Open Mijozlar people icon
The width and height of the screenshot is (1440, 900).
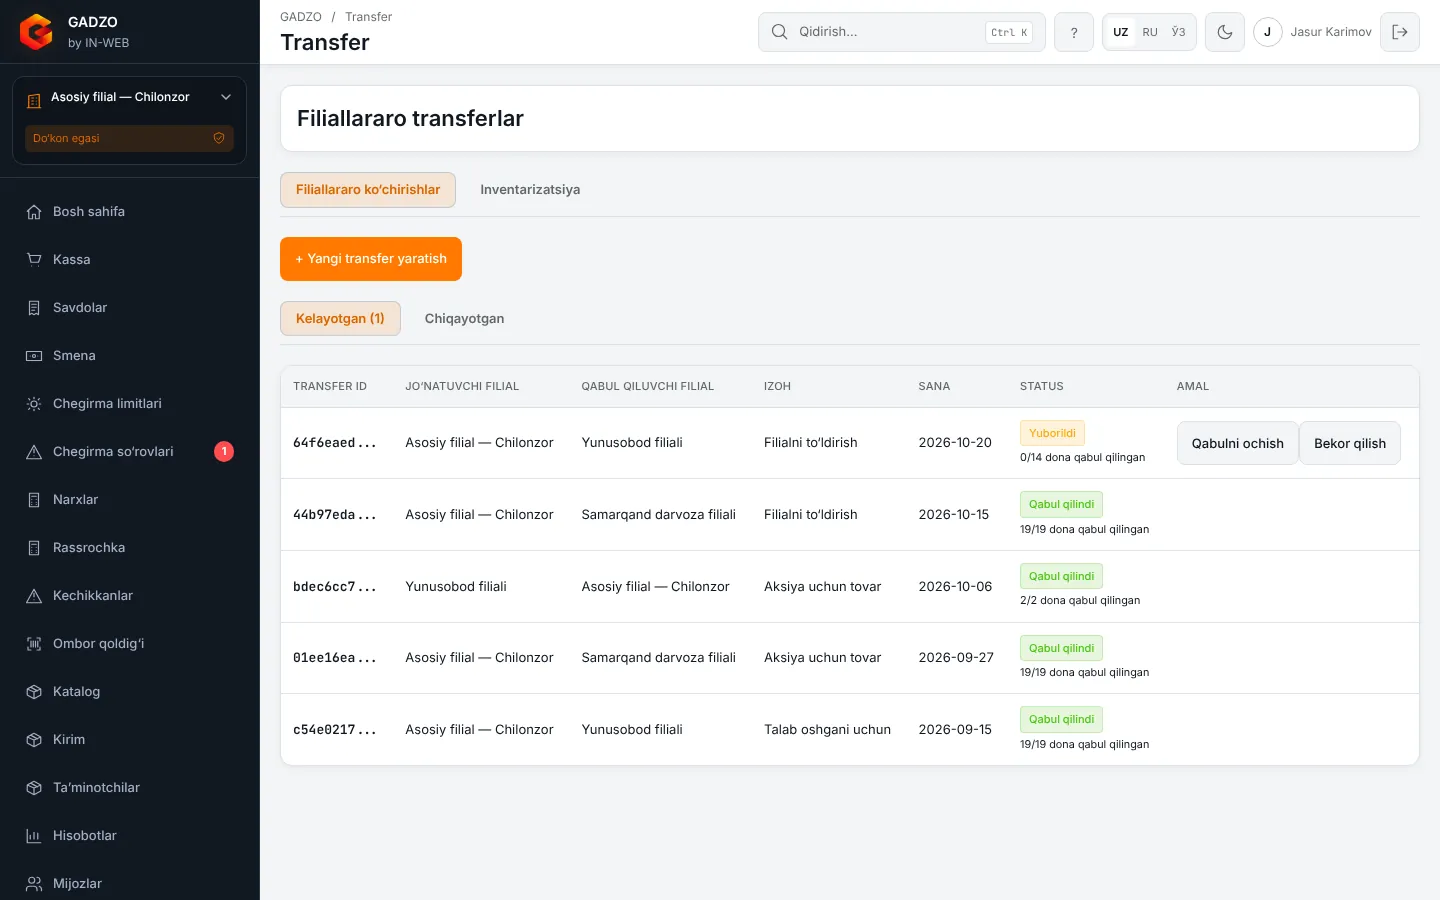pyautogui.click(x=34, y=884)
